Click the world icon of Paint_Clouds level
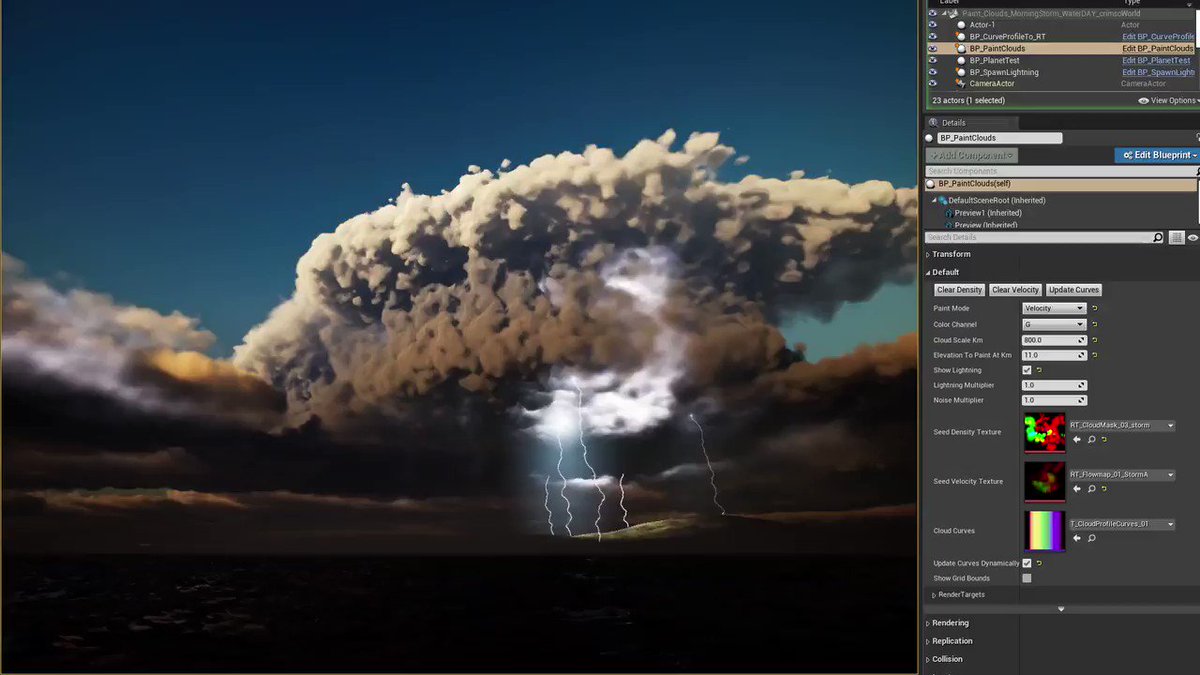Viewport: 1200px width, 675px height. 953,14
